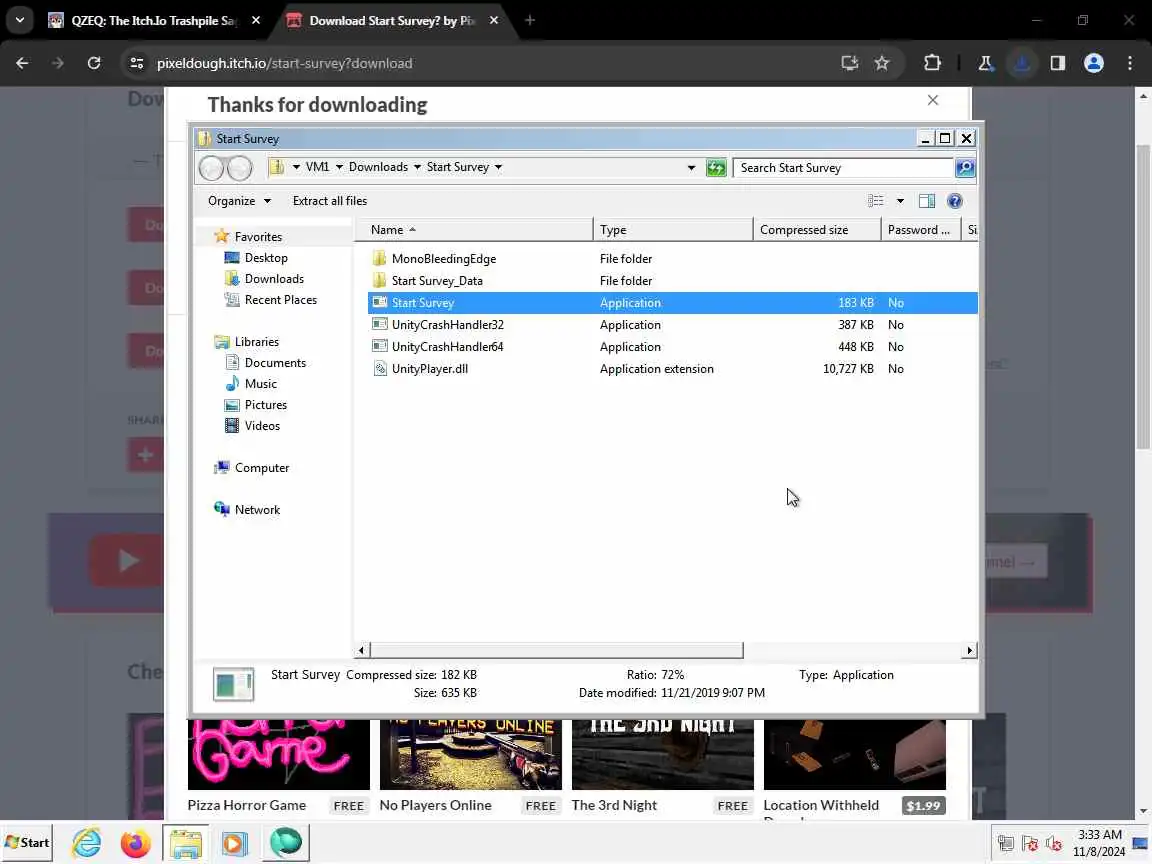Viewport: 1152px width, 864px height.
Task: Sort by Compressed size column
Action: (817, 230)
